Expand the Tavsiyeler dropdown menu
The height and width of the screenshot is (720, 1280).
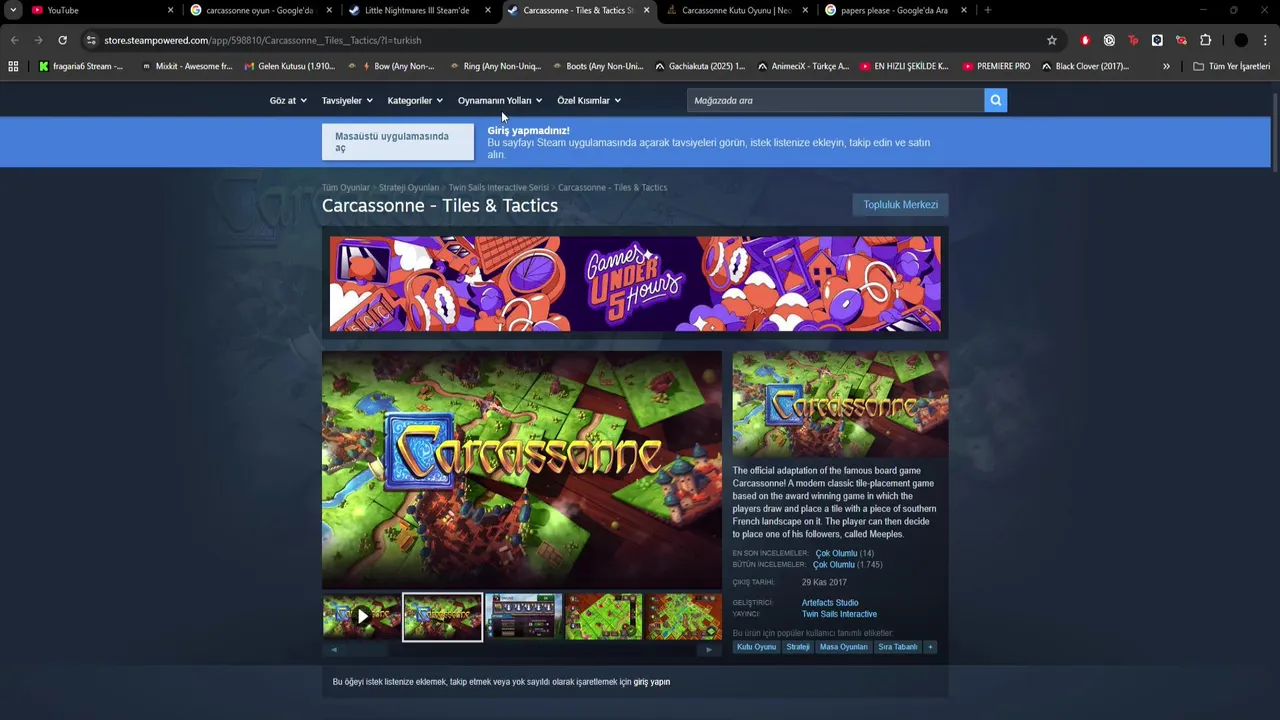coord(347,100)
